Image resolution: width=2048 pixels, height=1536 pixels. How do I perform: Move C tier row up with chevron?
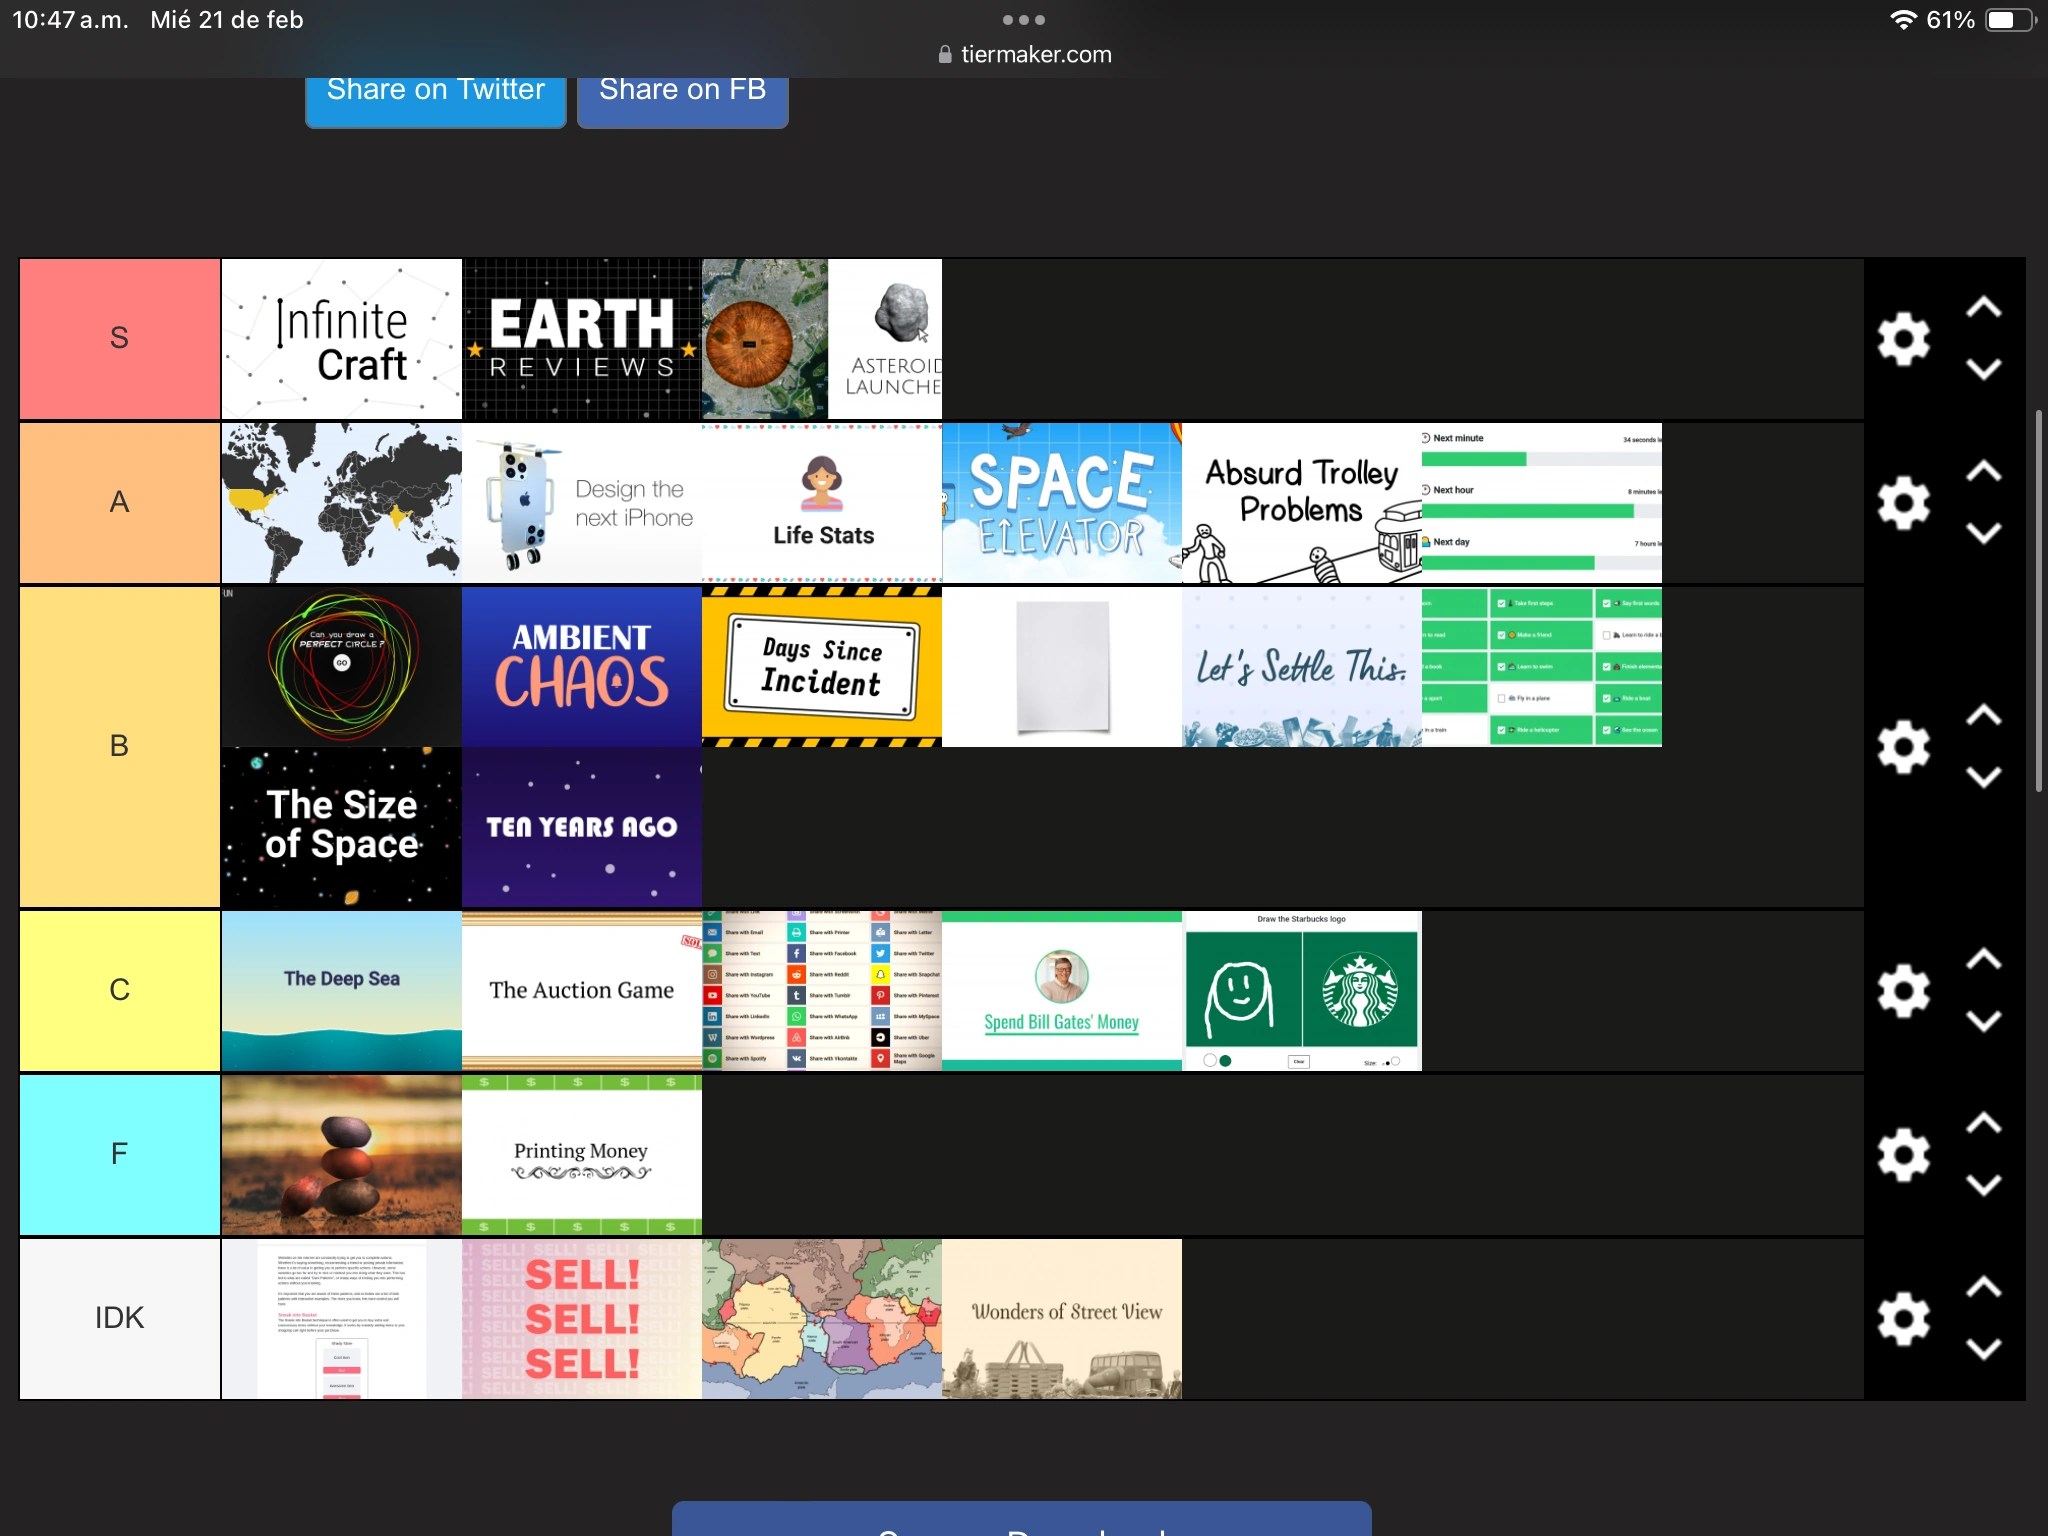pos(1984,959)
